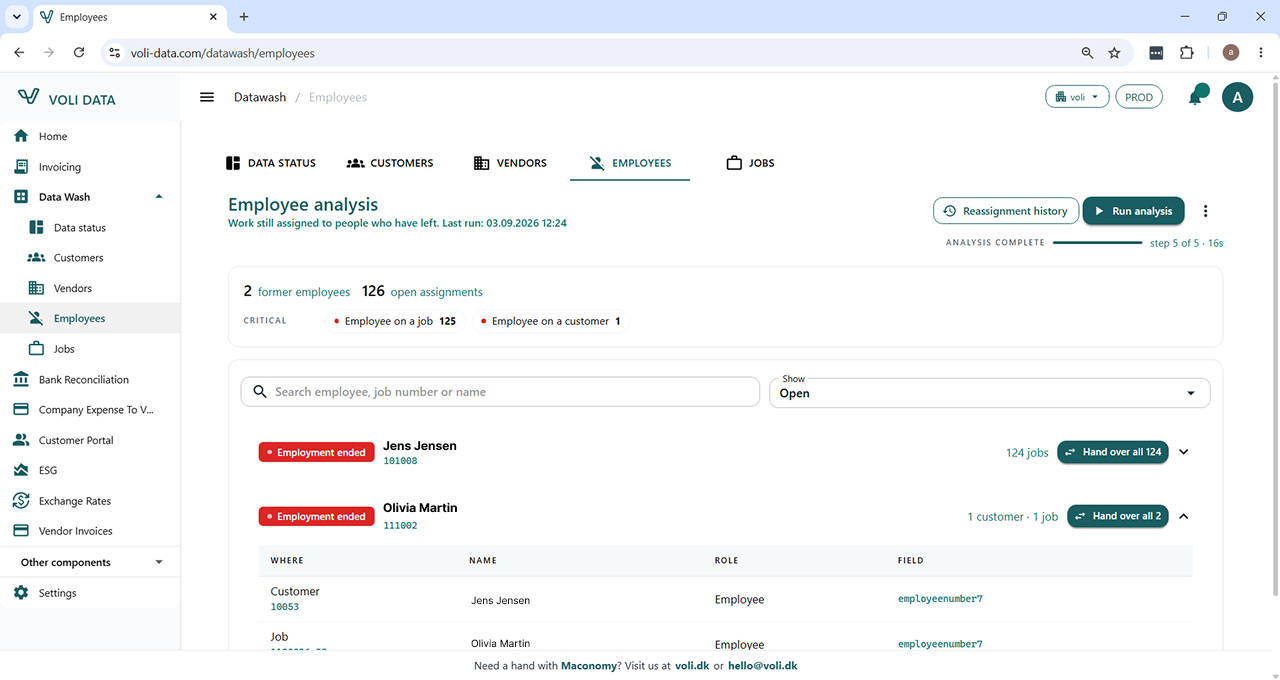Click the Exchange Rates icon

[21, 501]
